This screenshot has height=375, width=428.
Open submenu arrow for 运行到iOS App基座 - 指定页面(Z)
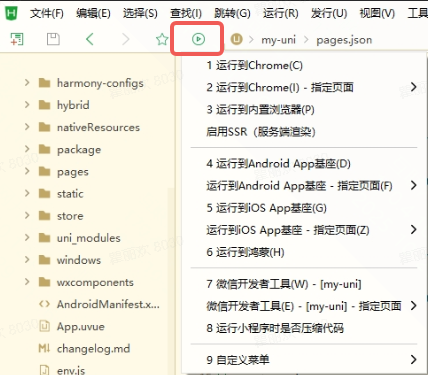[413, 230]
